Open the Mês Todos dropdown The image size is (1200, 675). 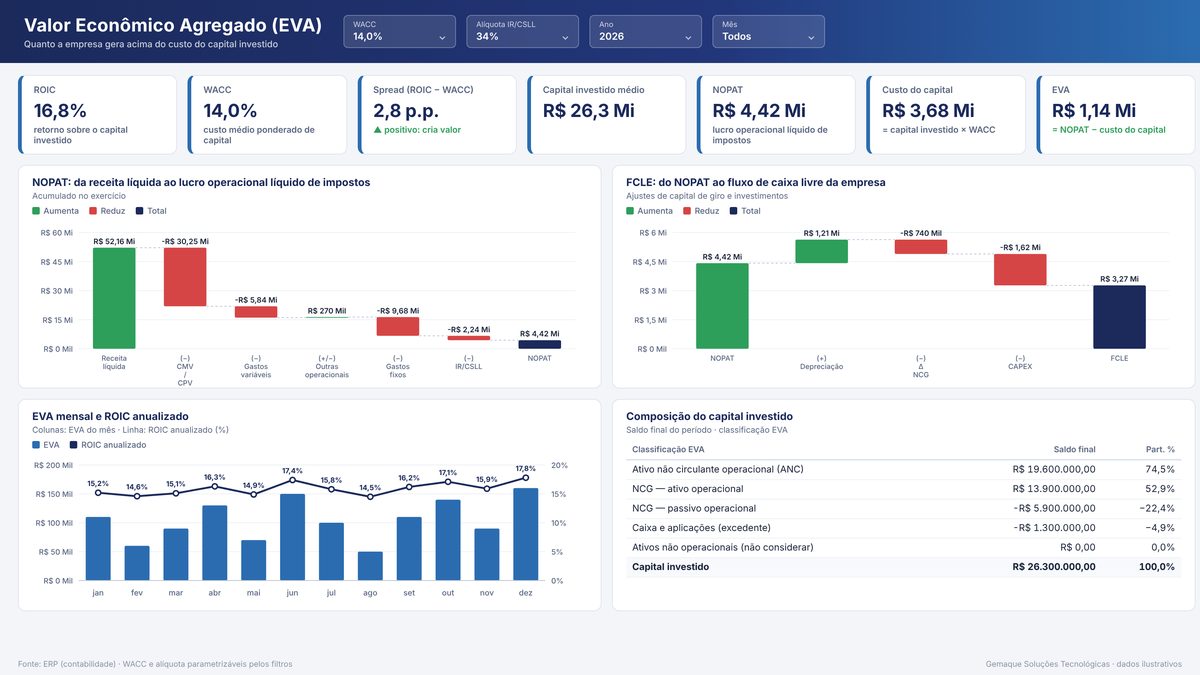tap(768, 31)
